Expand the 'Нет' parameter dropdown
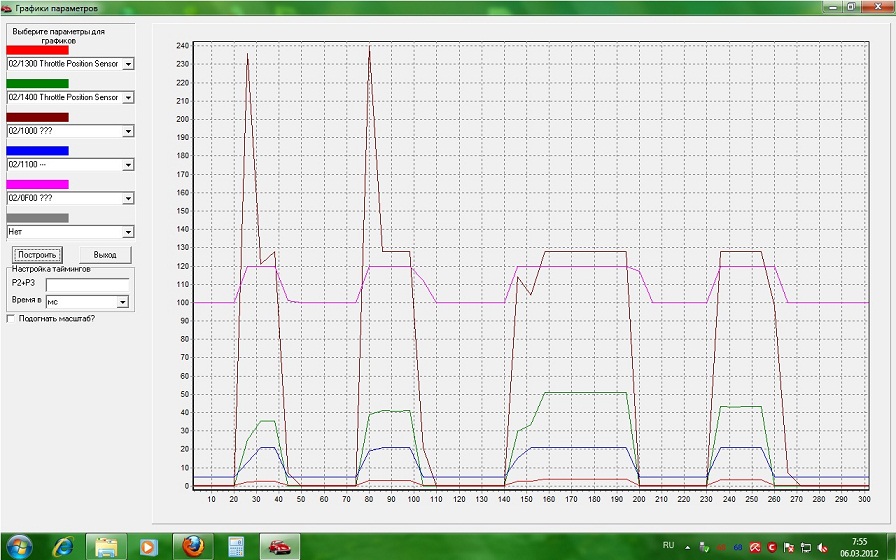The image size is (896, 560). tap(128, 232)
